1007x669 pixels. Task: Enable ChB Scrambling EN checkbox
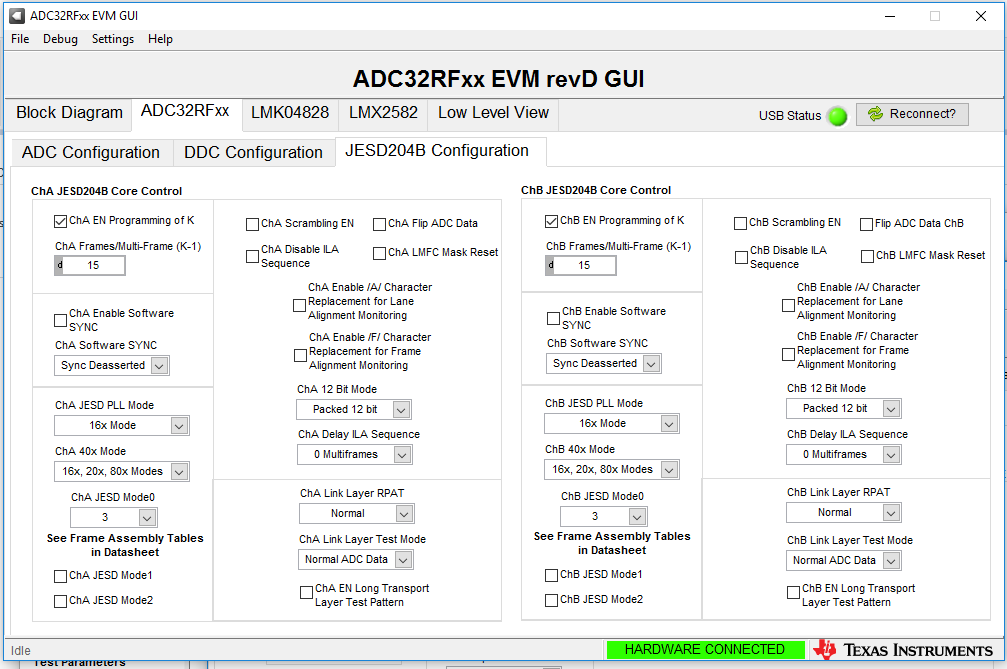click(x=740, y=223)
